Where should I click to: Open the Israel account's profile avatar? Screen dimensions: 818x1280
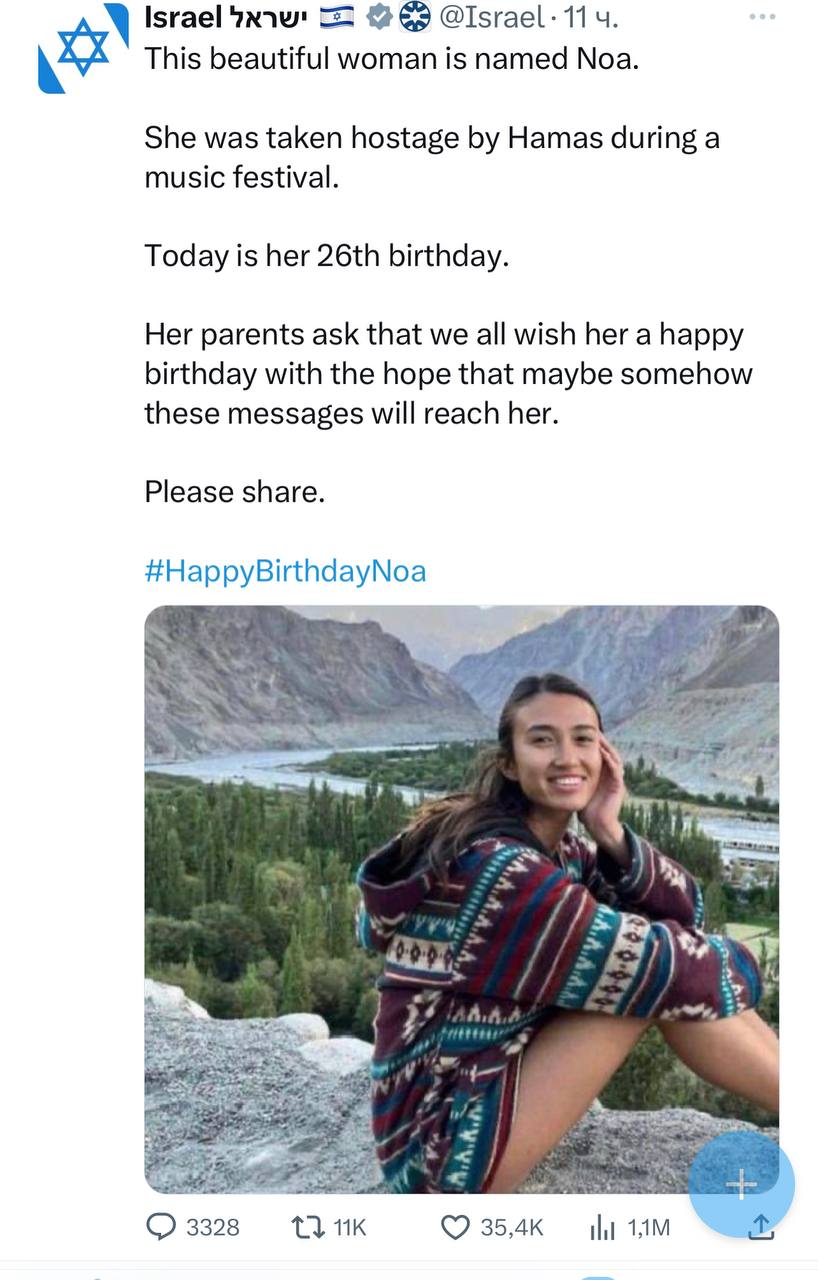tap(83, 48)
